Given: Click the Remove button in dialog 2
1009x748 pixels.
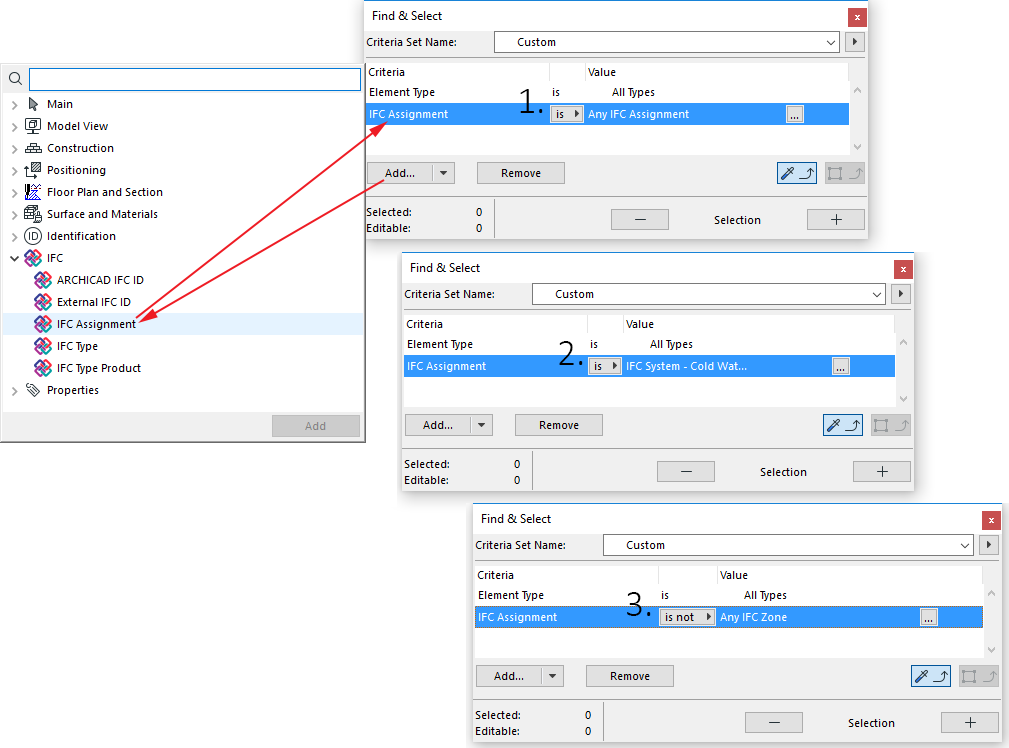Looking at the screenshot, I should [x=559, y=425].
